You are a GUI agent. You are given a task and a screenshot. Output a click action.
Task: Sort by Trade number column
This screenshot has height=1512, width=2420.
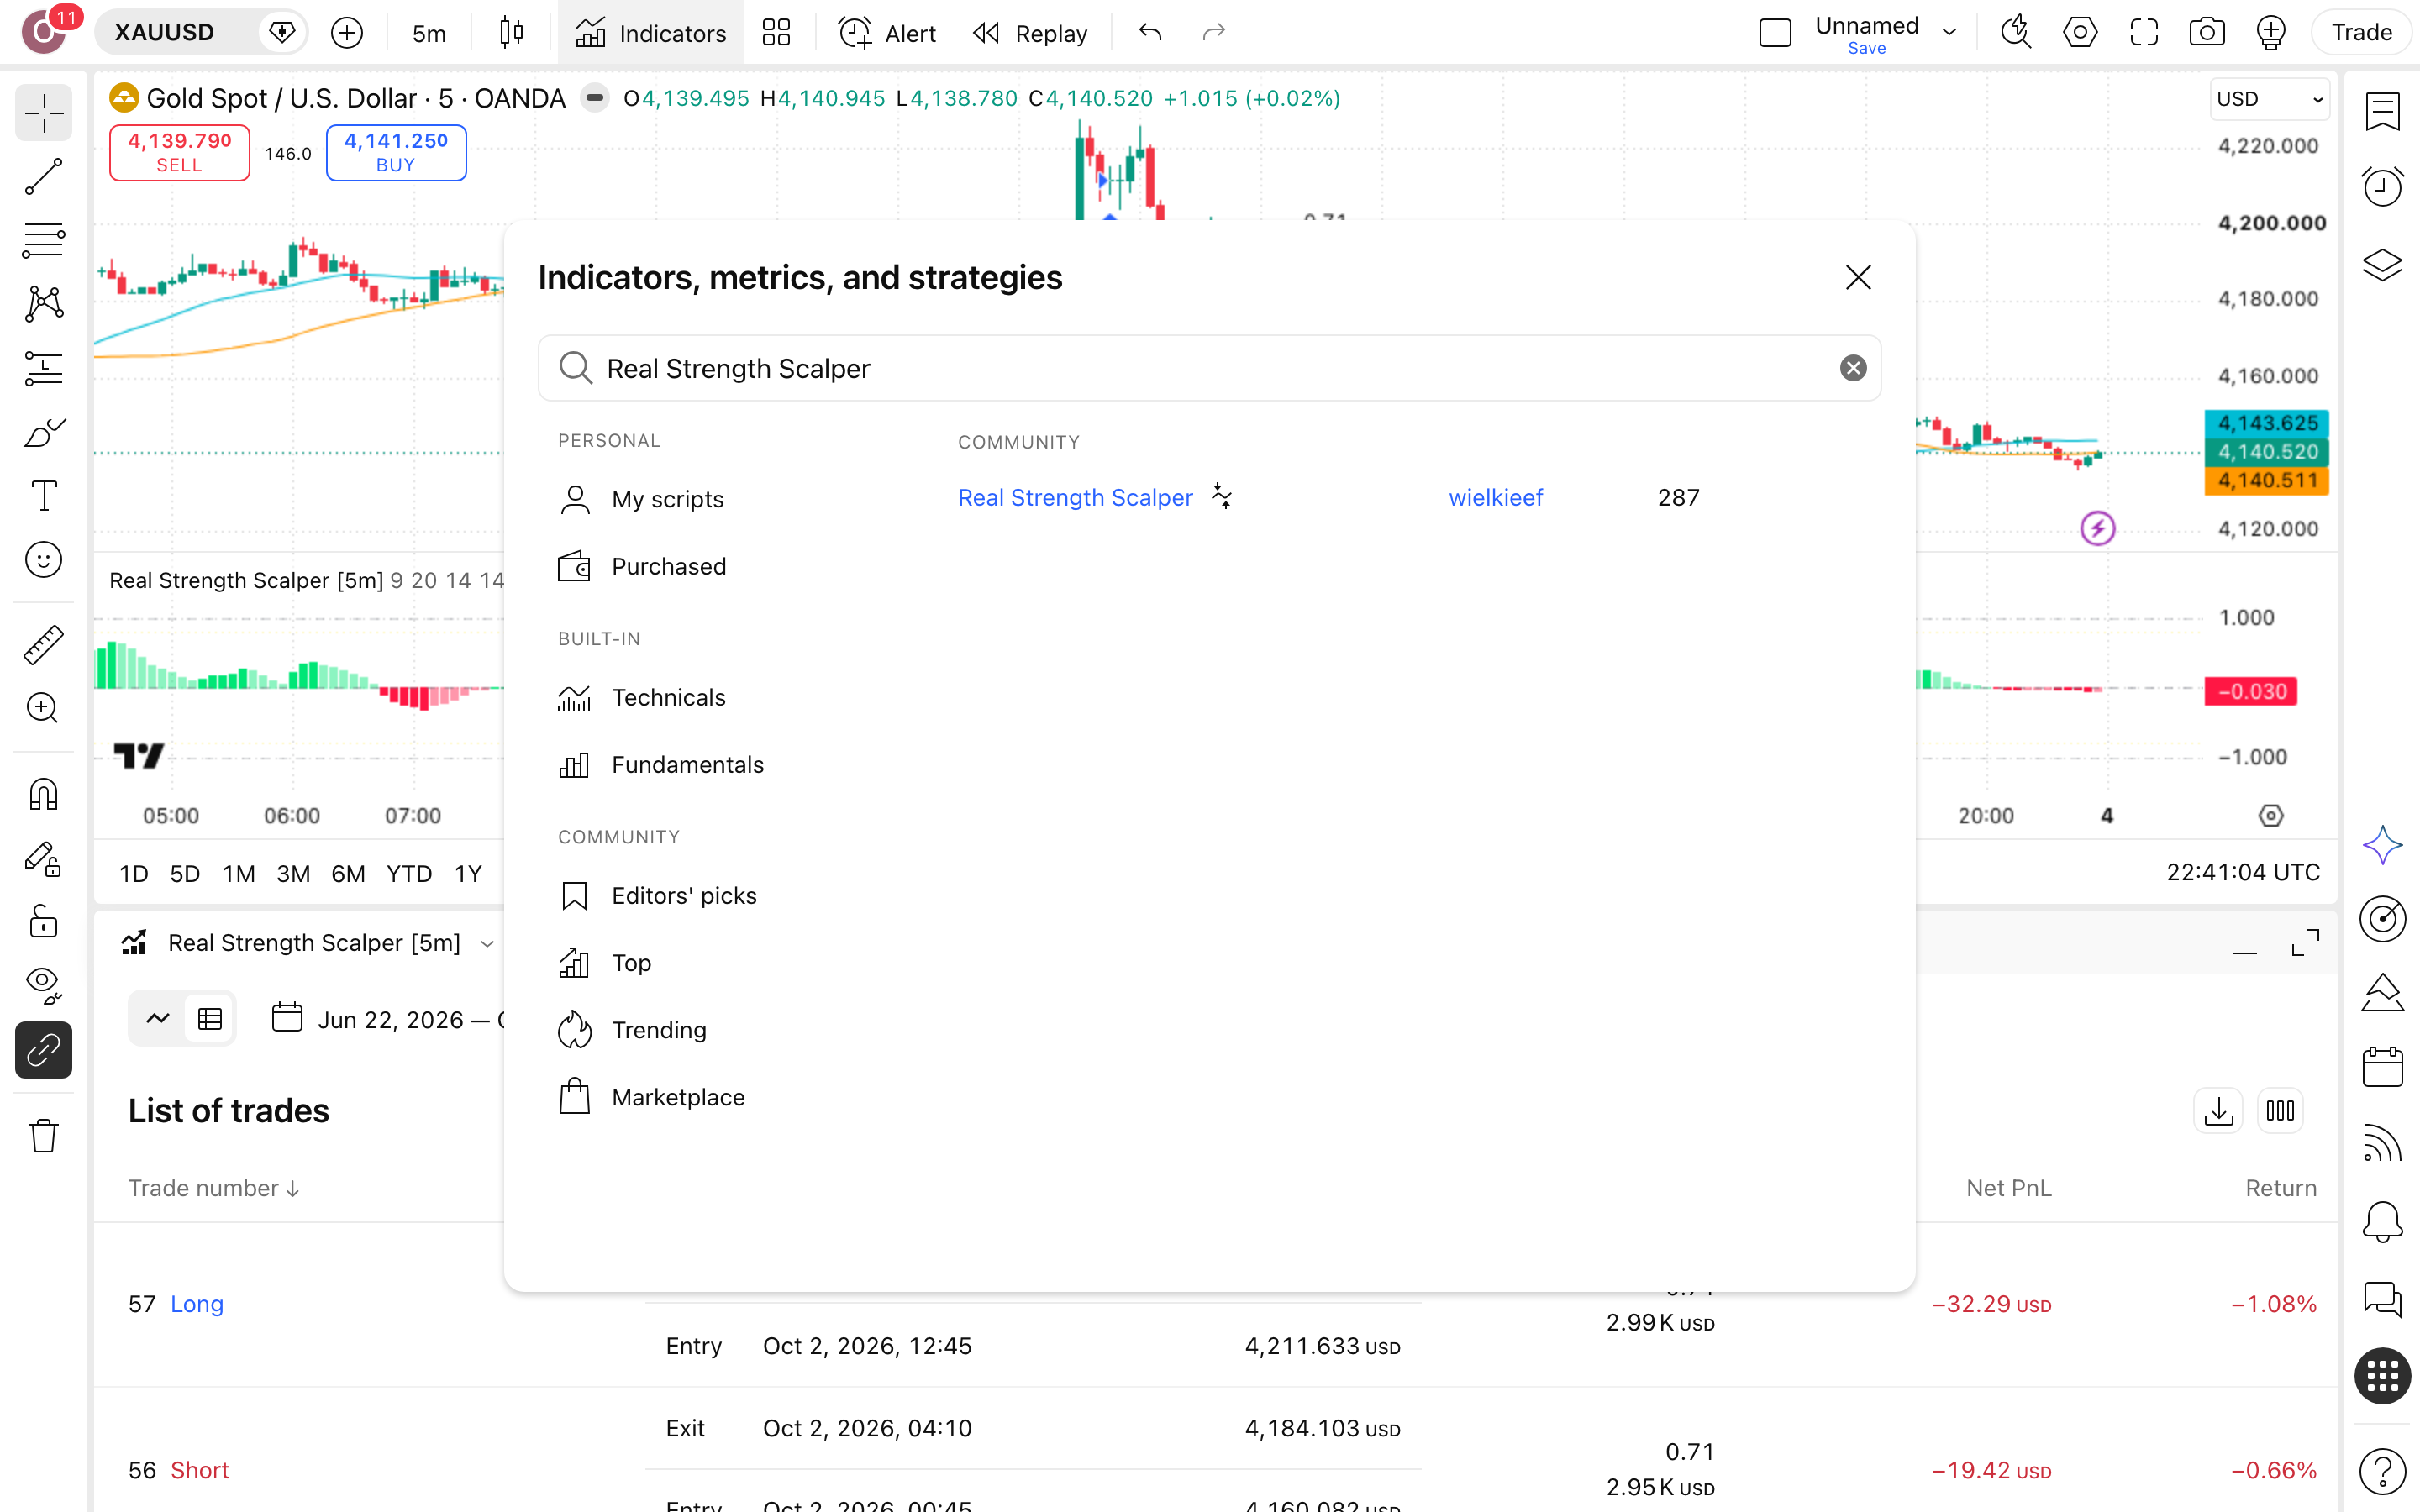point(213,1188)
